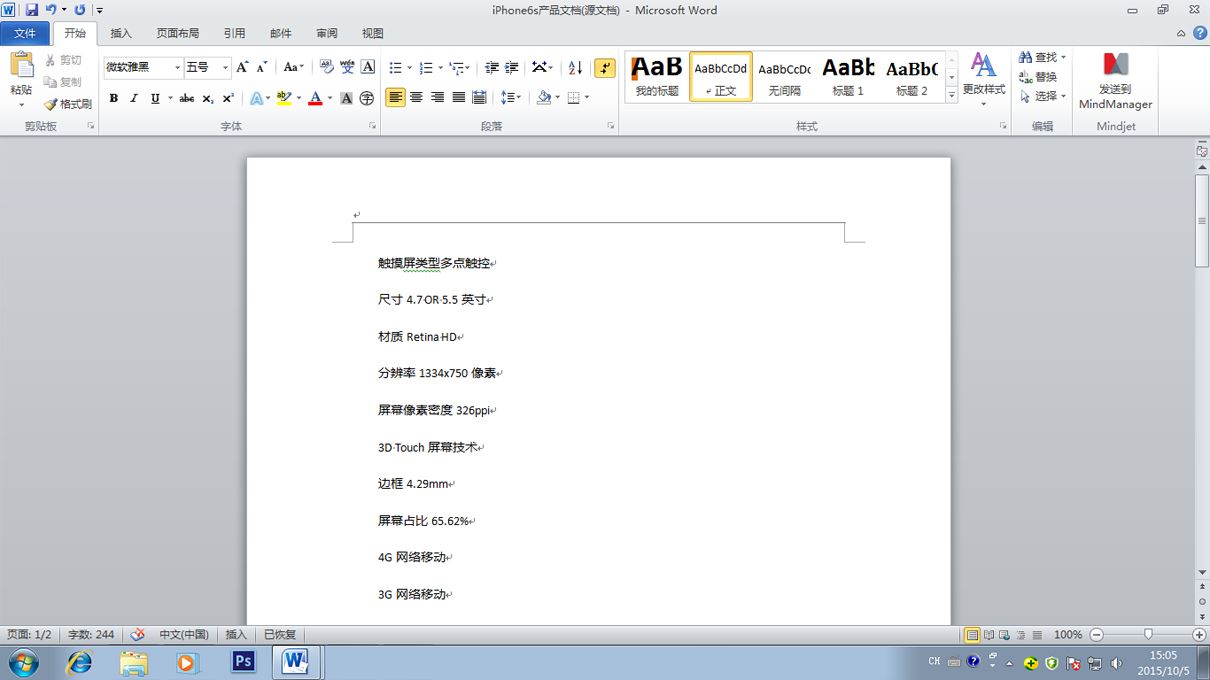Click the Sort (A-Z arrow) icon
Screen dimensions: 1210x680
click(576, 67)
